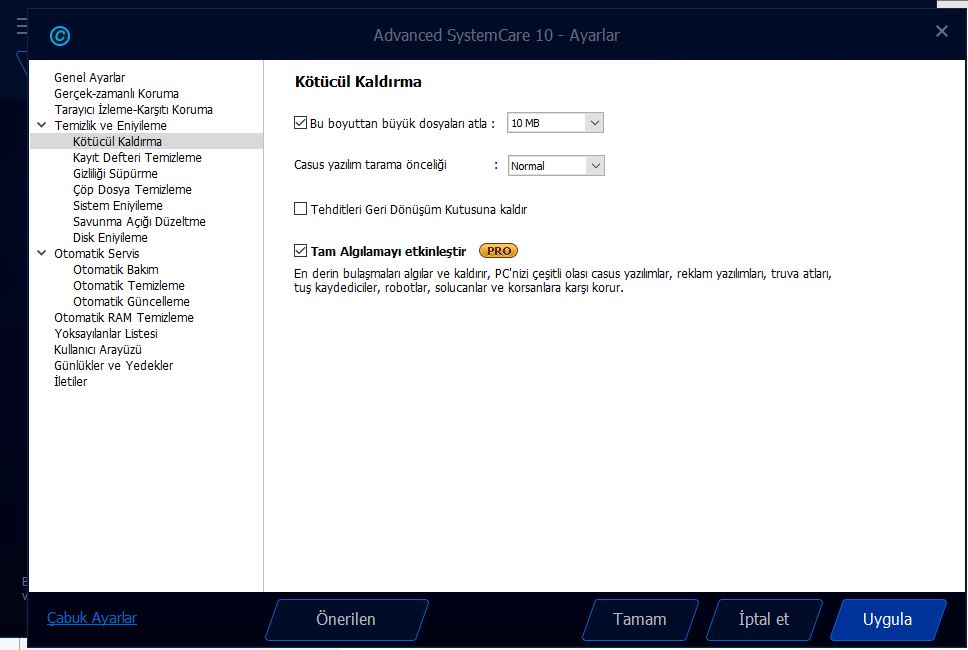
Task: Click the 'Casus yazılım tarama önceliği' label
Action: coord(370,165)
